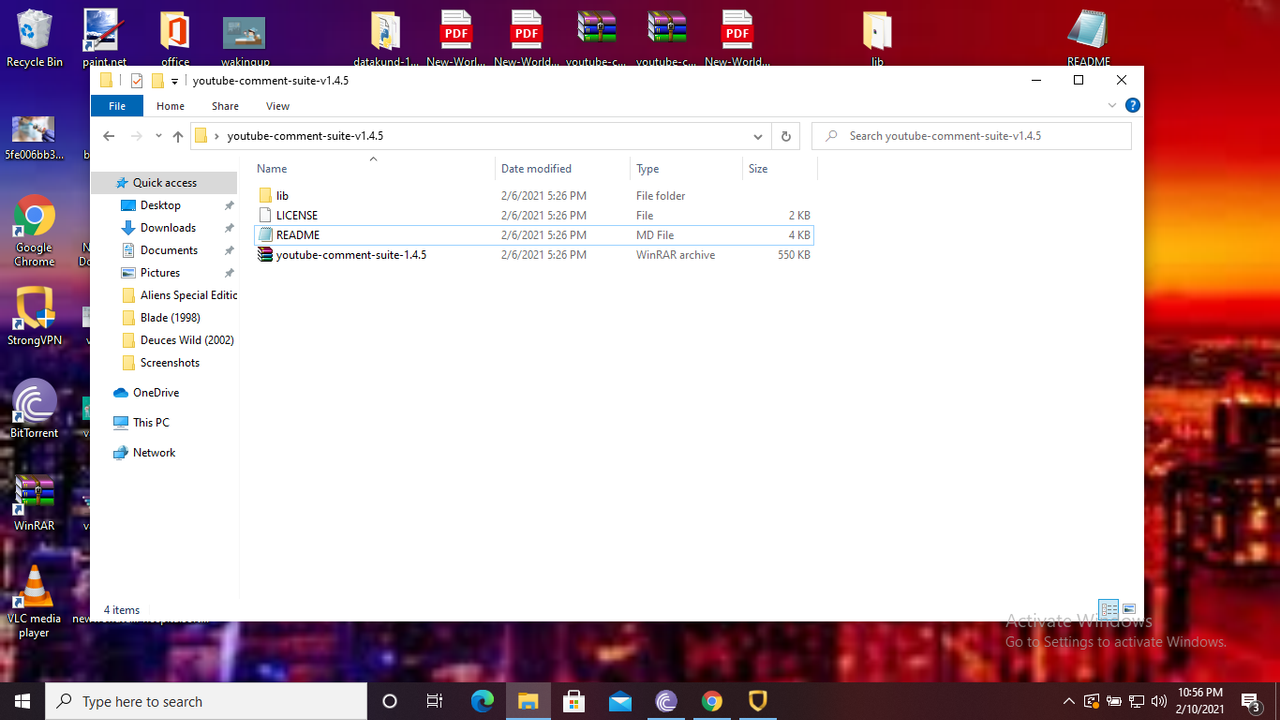Image resolution: width=1280 pixels, height=720 pixels.
Task: Switch to large thumbnails view
Action: coord(1129,608)
